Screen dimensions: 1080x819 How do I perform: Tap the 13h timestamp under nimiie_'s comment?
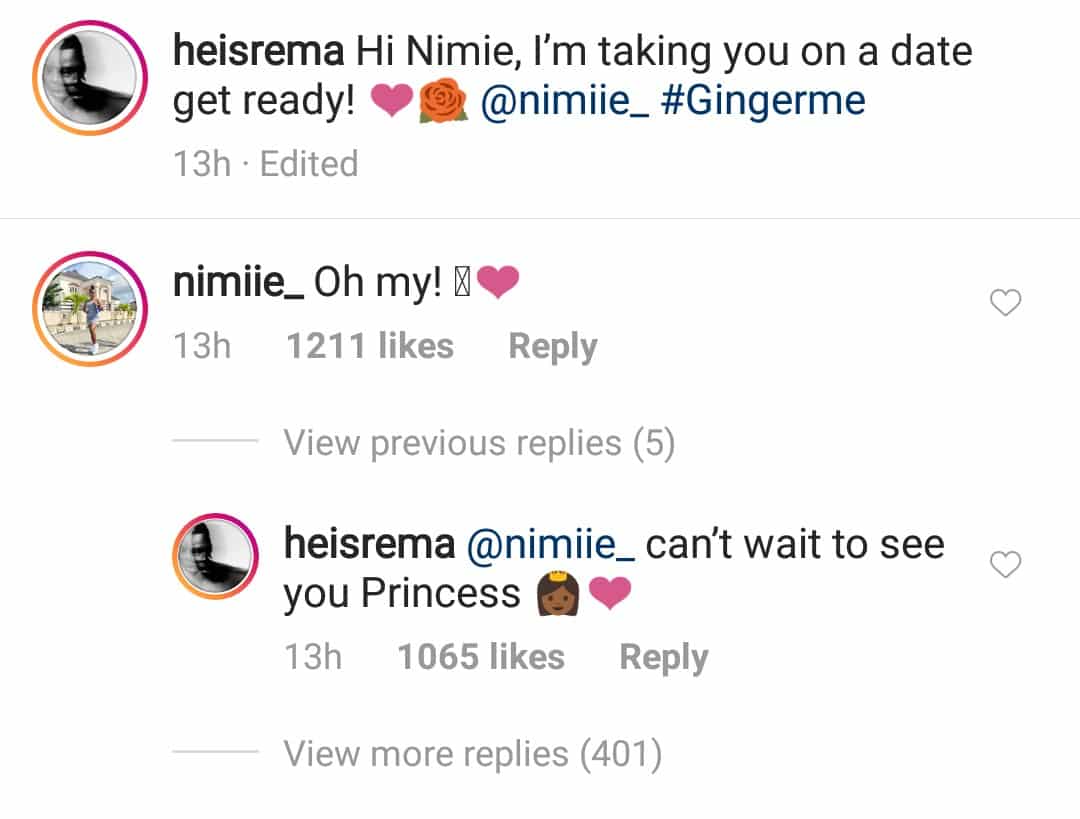click(x=201, y=346)
